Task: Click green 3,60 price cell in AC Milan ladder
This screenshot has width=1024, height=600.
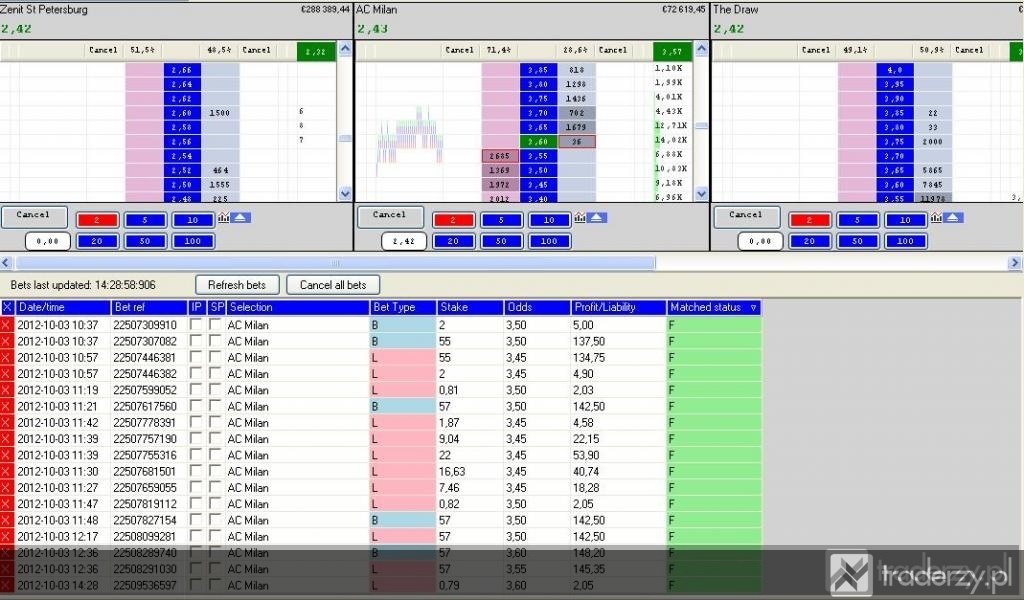Action: coord(538,142)
